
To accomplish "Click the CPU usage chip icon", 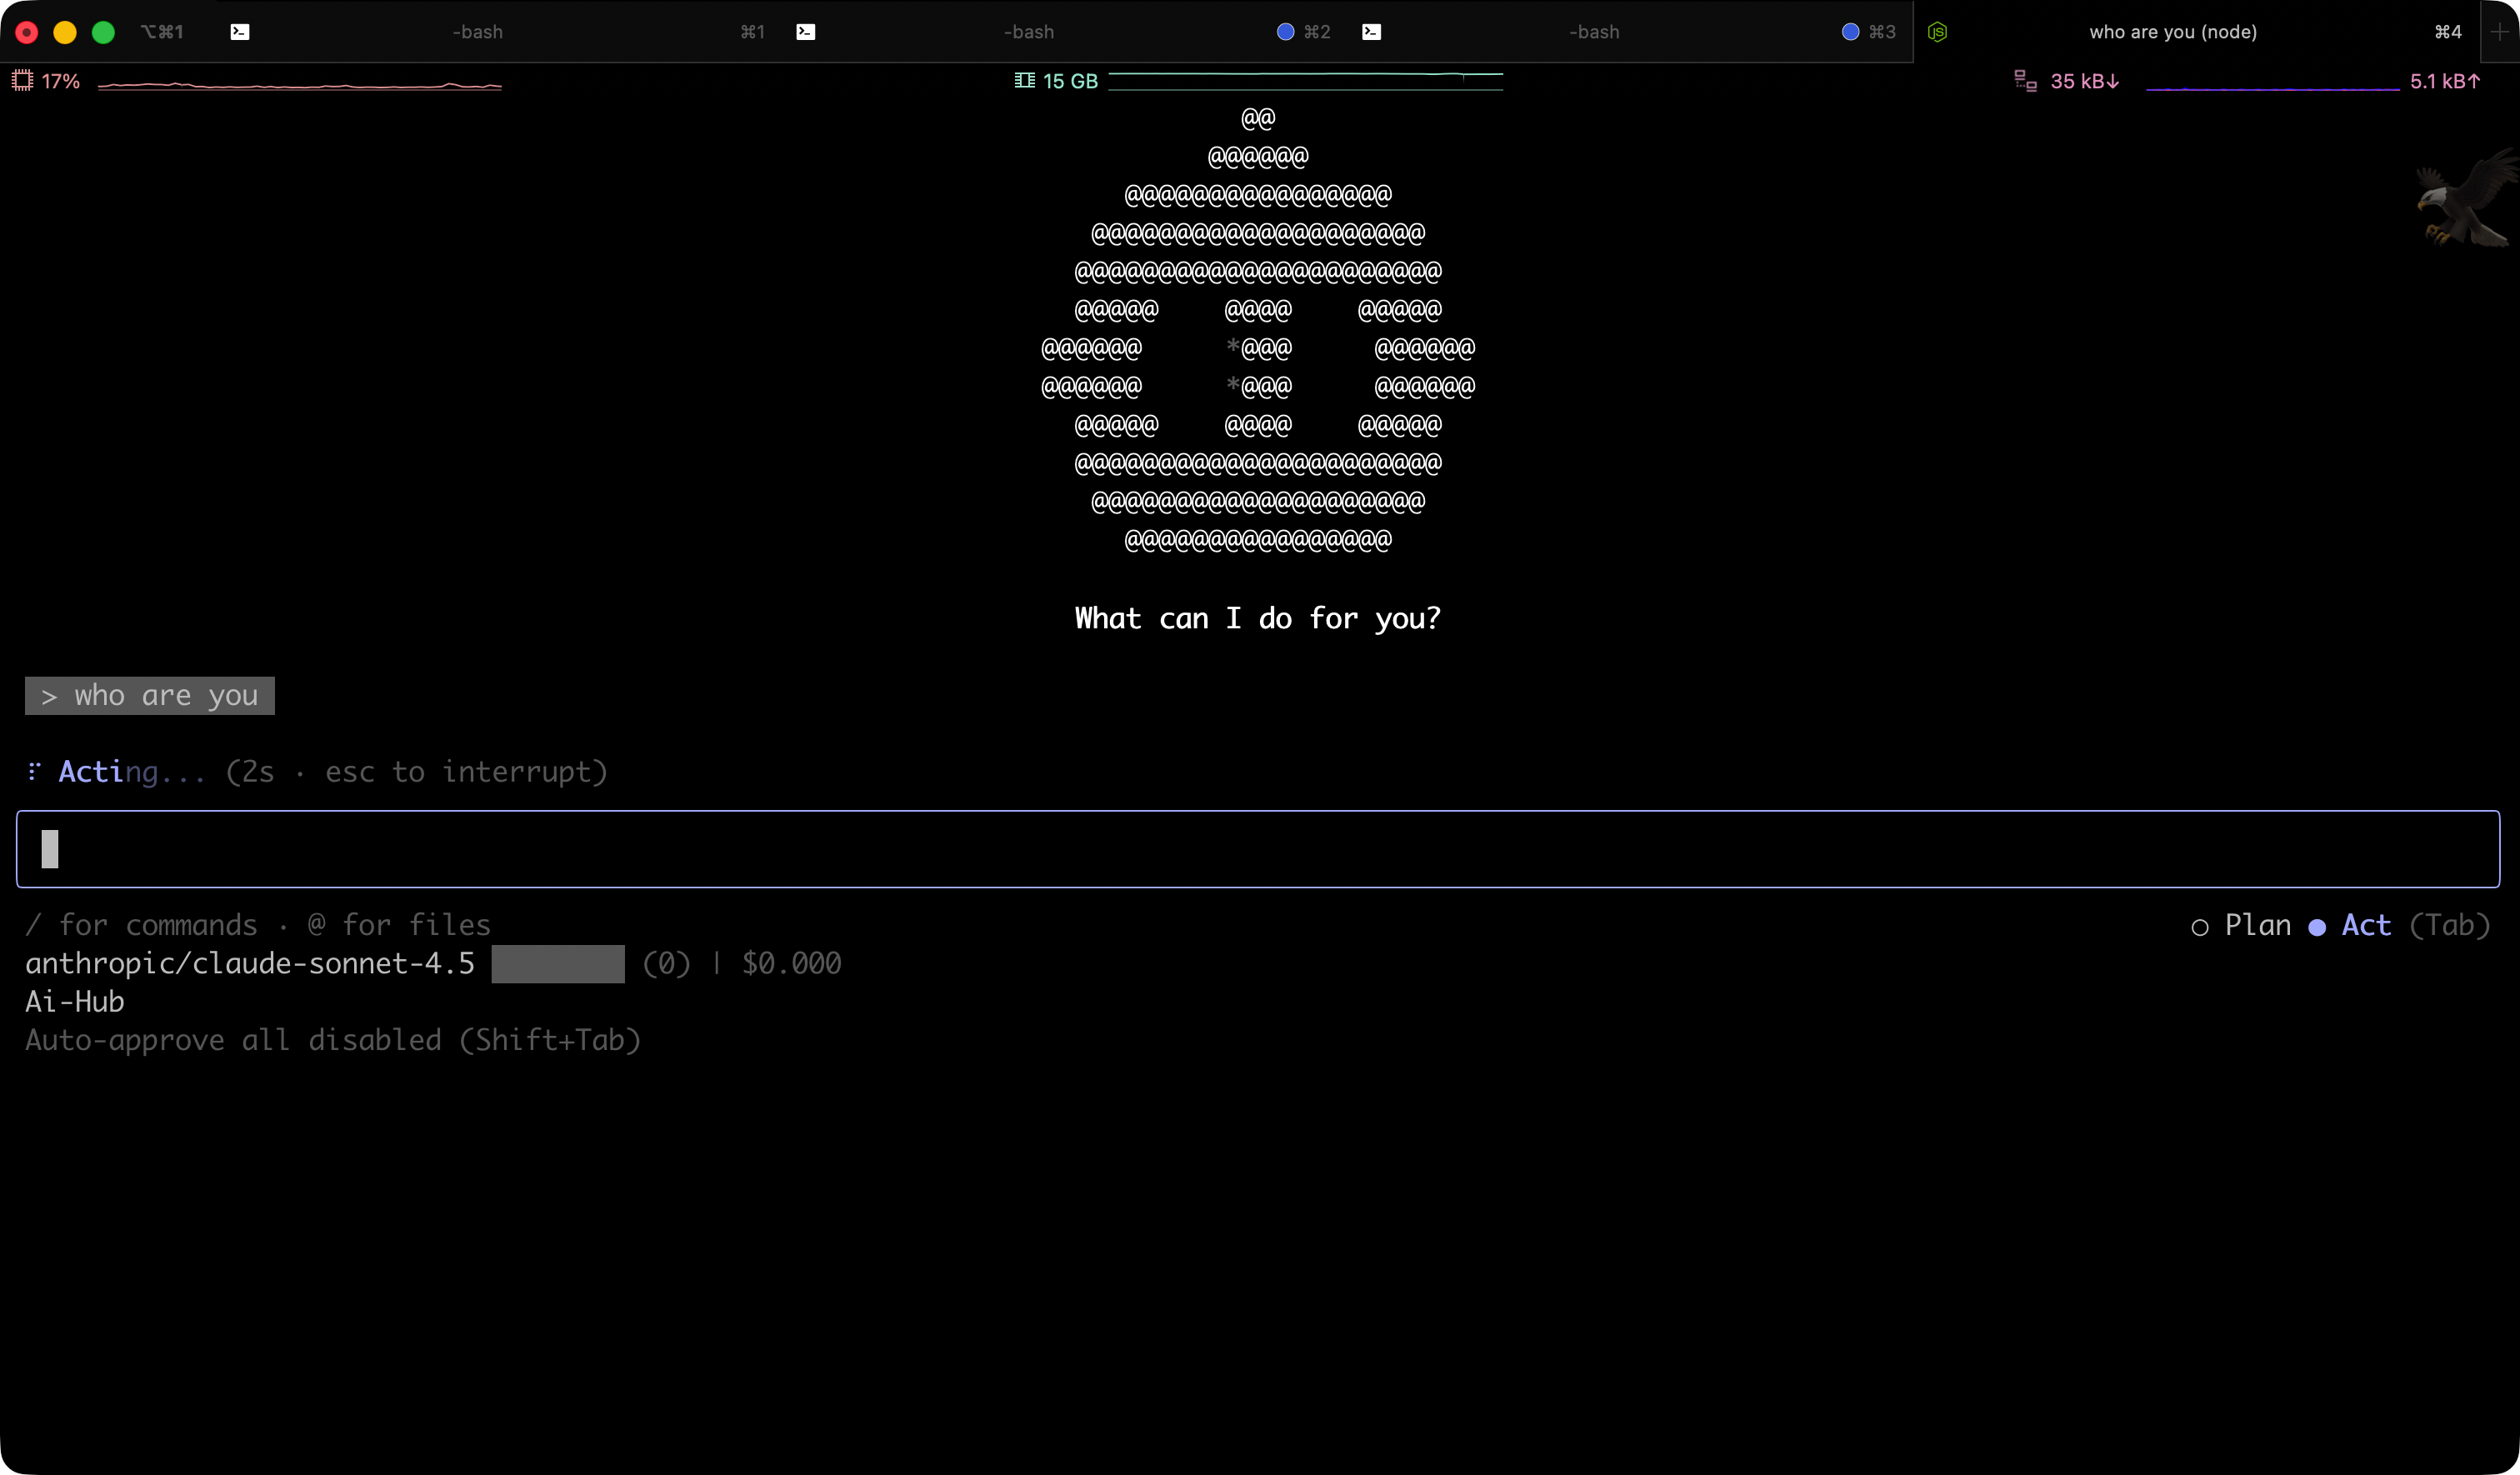I will (22, 81).
